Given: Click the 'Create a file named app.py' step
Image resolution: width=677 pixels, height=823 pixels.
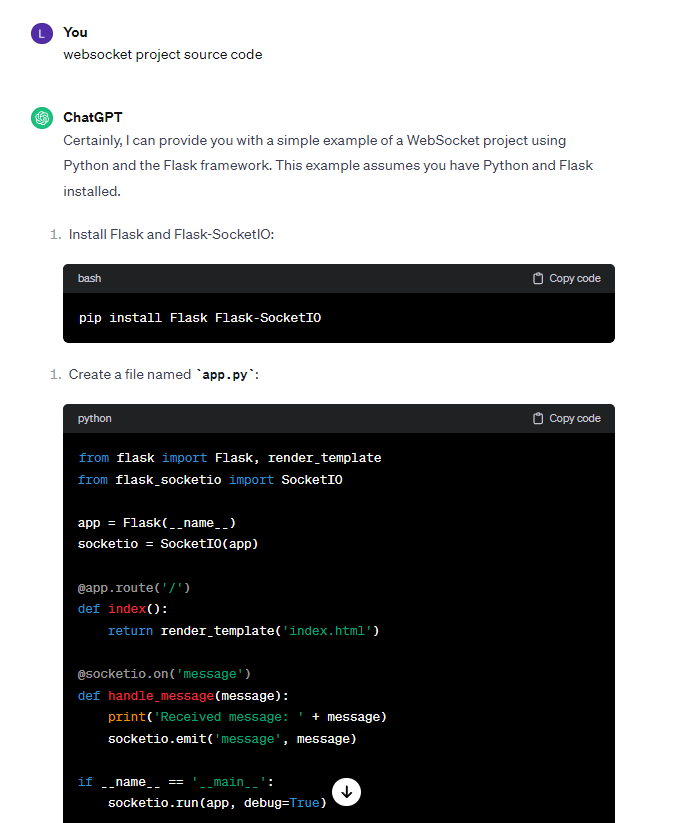Looking at the screenshot, I should [164, 374].
